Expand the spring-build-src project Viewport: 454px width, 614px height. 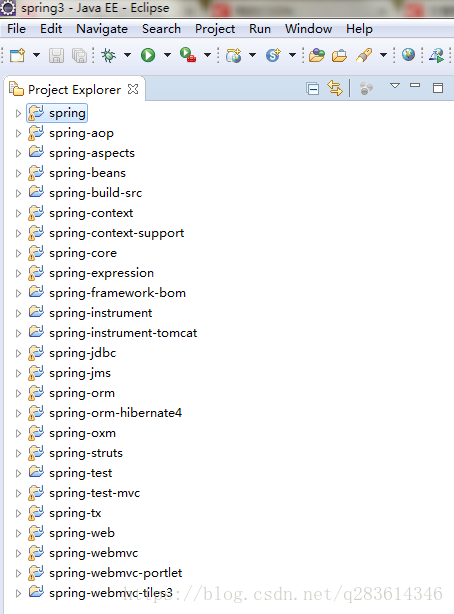coord(18,193)
